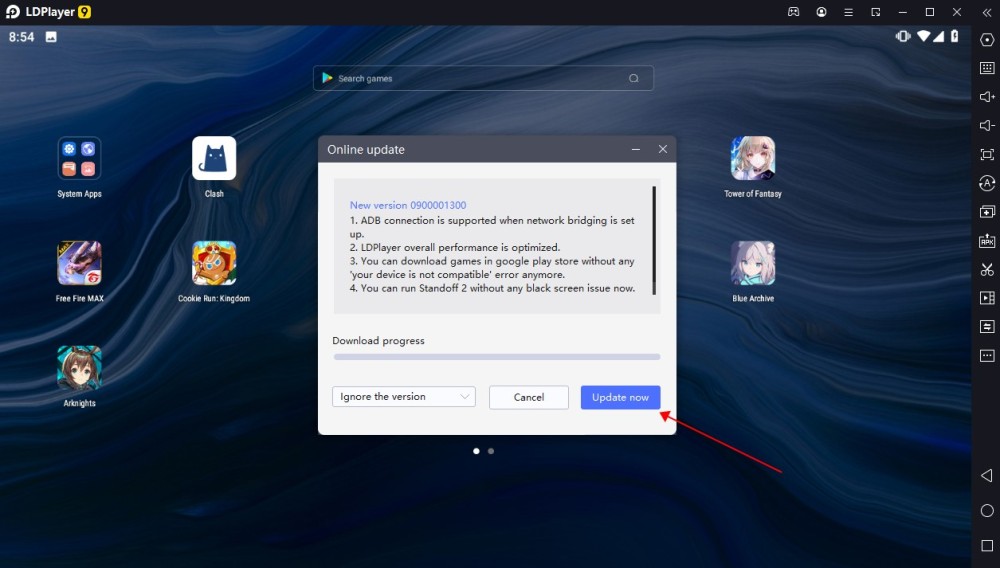
Task: Minimize the Online update dialog
Action: 636,149
